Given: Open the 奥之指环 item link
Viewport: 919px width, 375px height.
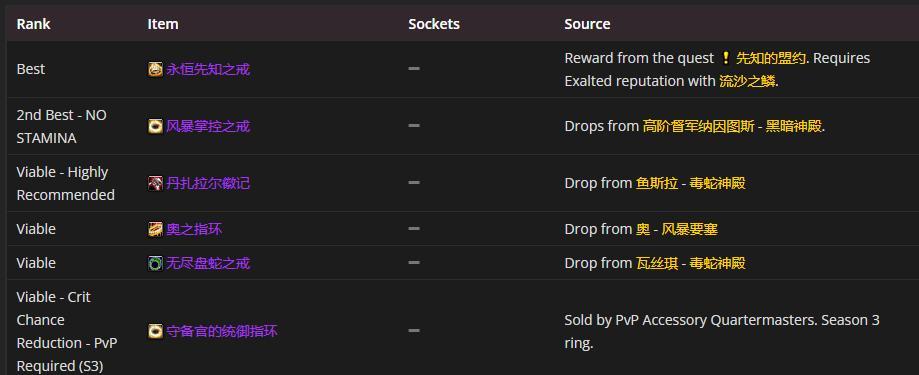Looking at the screenshot, I should 194,229.
